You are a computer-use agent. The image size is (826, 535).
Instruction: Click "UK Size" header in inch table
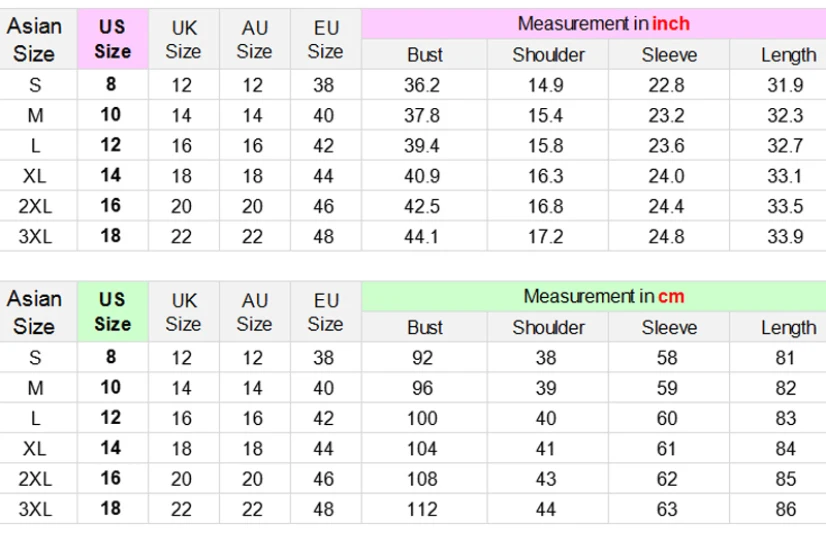(x=183, y=40)
